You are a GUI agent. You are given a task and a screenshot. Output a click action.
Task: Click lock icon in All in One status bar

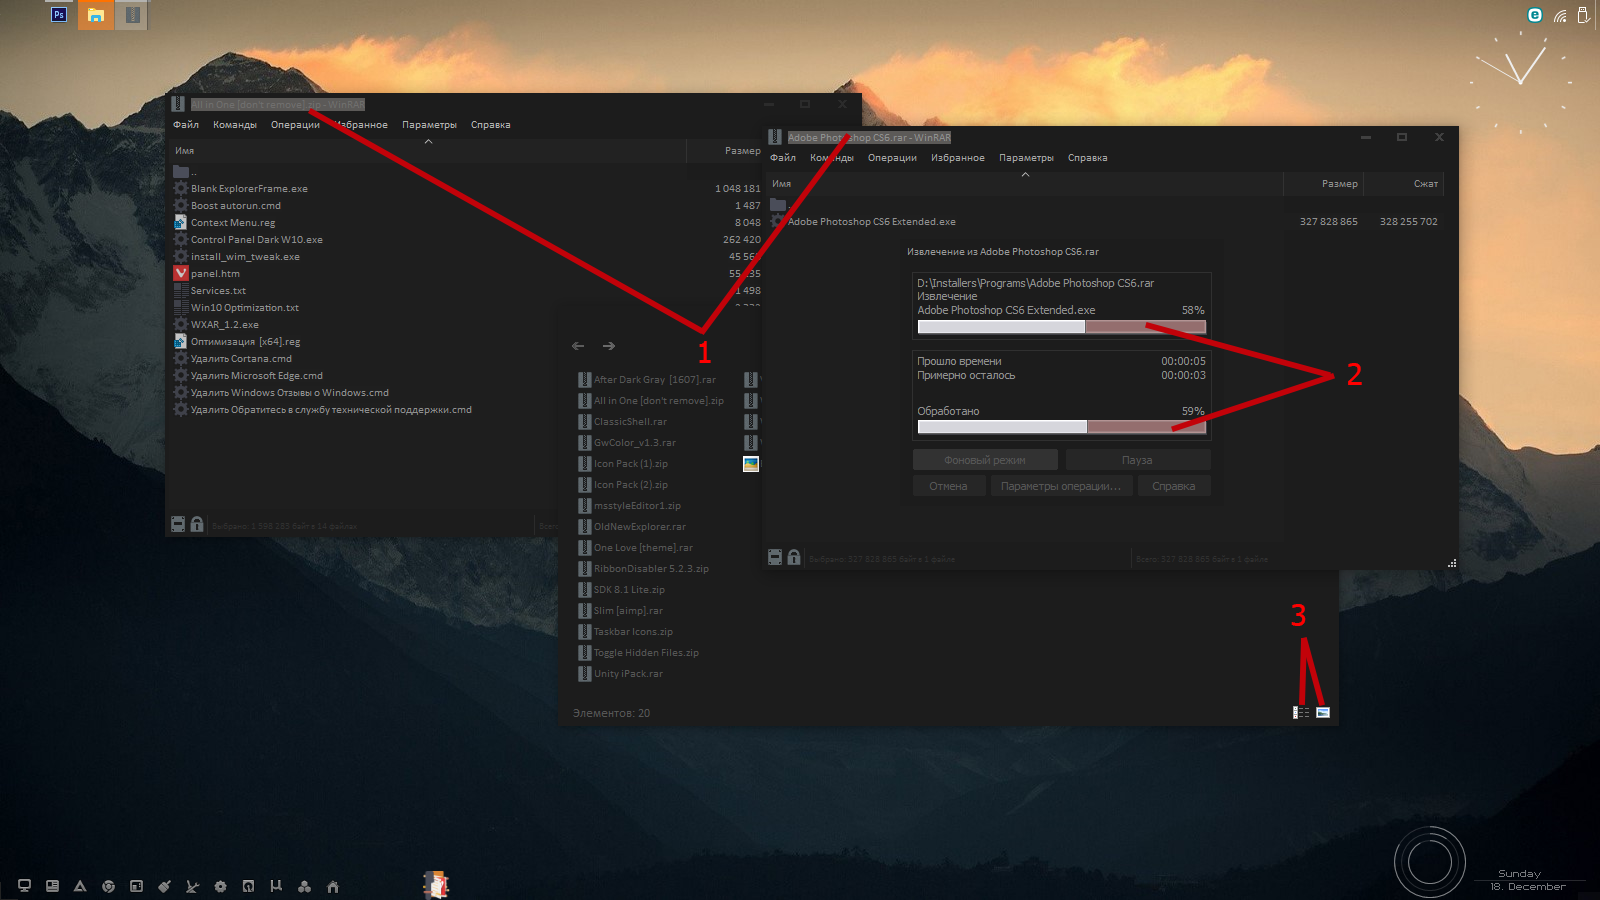click(197, 524)
